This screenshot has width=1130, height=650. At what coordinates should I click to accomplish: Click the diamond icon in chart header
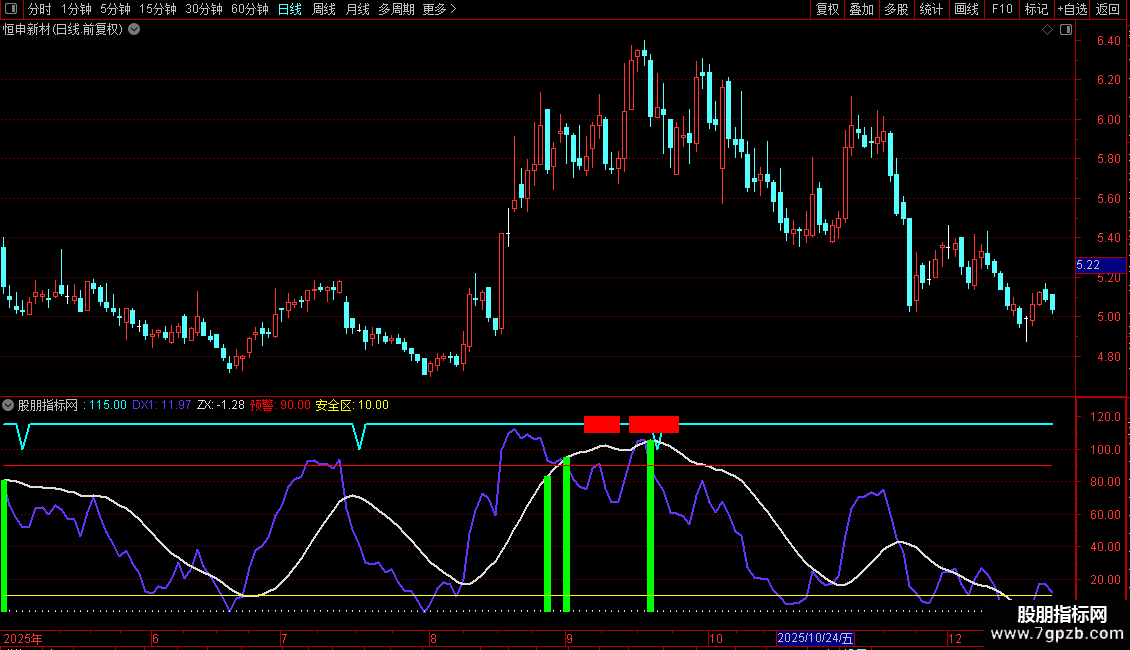pyautogui.click(x=1048, y=30)
